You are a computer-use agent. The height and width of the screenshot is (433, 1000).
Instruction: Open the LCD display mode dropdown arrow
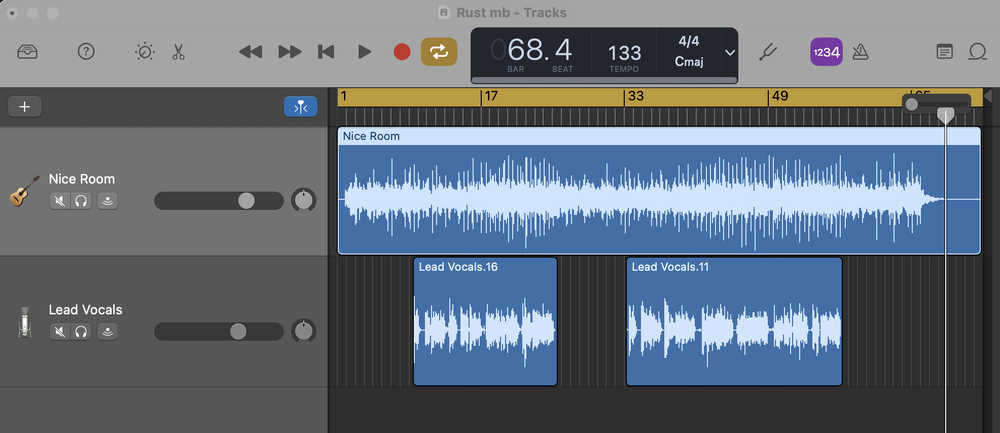click(730, 52)
